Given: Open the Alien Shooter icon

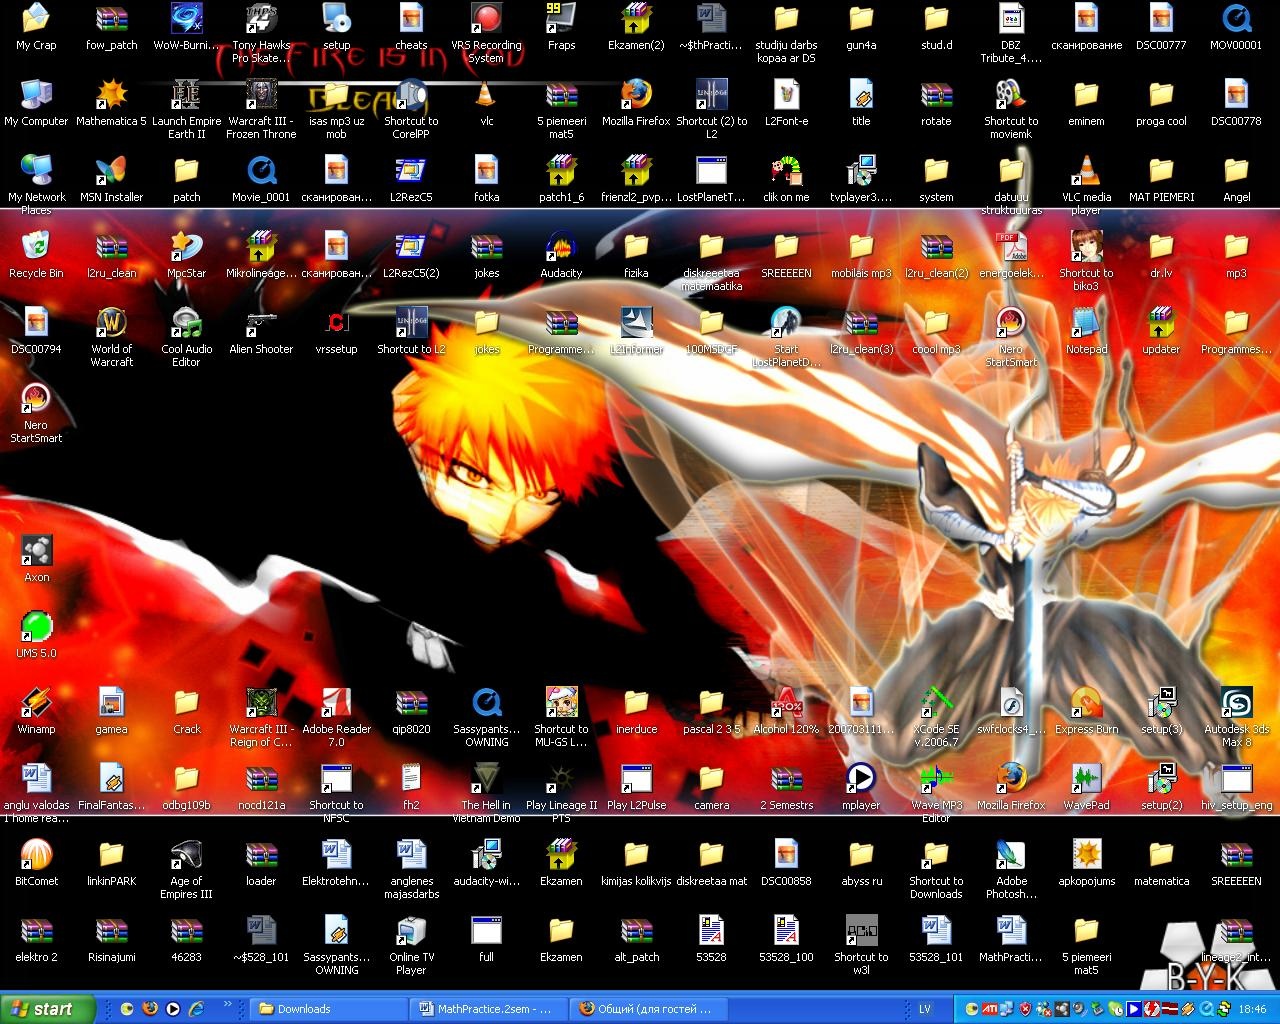Looking at the screenshot, I should click(x=261, y=323).
